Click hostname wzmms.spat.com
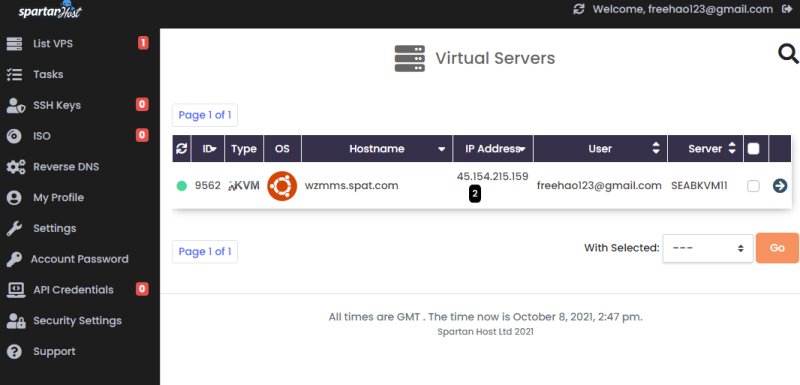This screenshot has width=800, height=385. [x=352, y=186]
